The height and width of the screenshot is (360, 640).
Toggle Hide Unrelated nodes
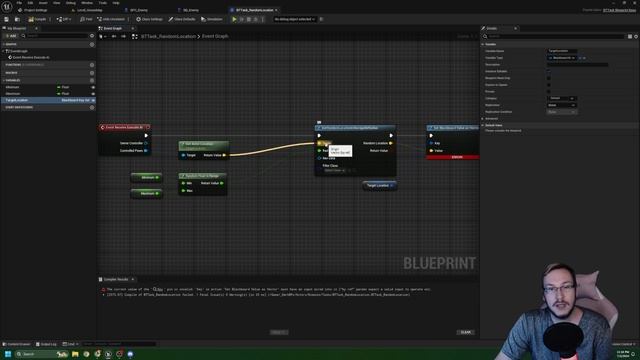[111, 19]
